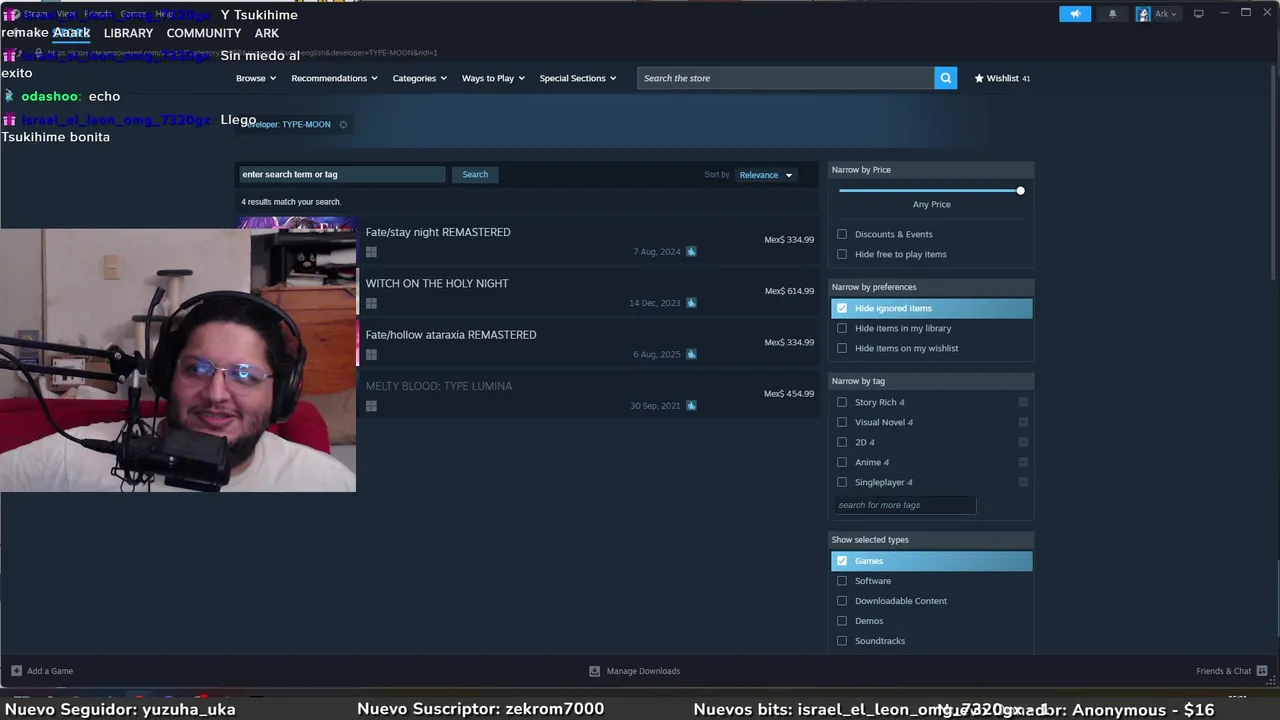
Task: Exclude the 2D tag icon
Action: pos(1023,442)
